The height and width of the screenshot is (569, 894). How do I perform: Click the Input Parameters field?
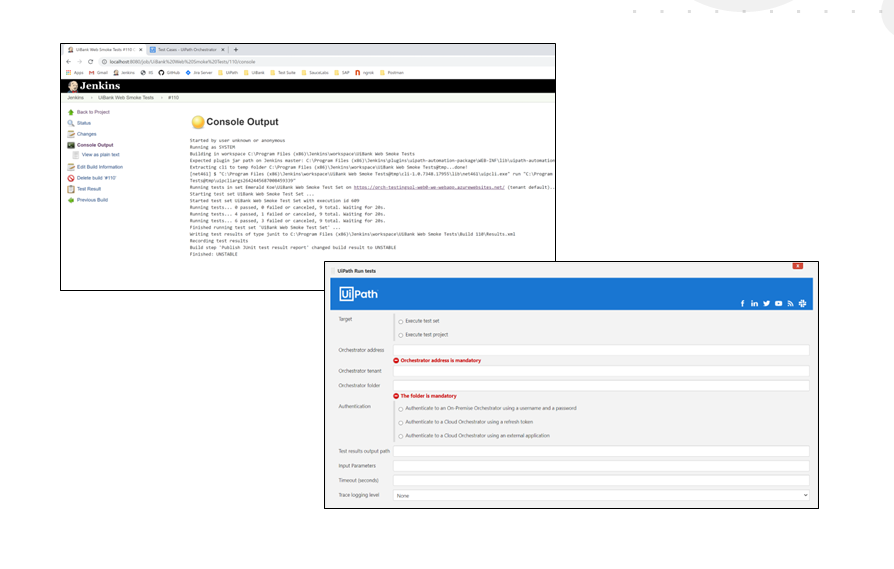(x=602, y=466)
